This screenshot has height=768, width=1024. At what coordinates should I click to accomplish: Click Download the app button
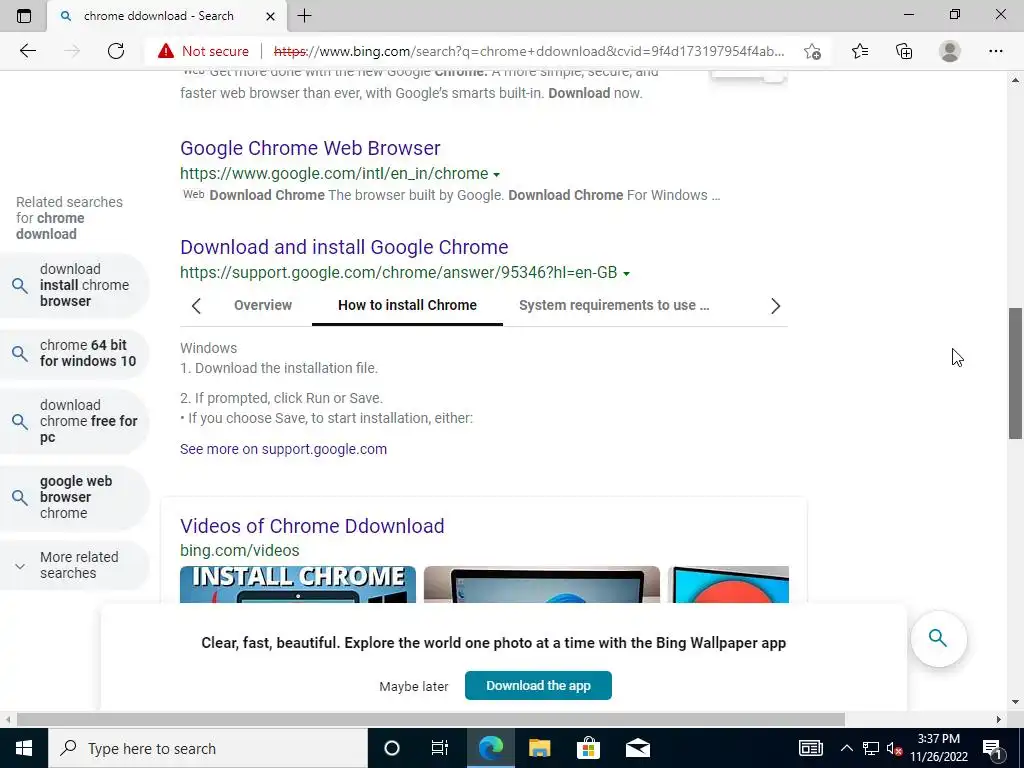(x=538, y=686)
